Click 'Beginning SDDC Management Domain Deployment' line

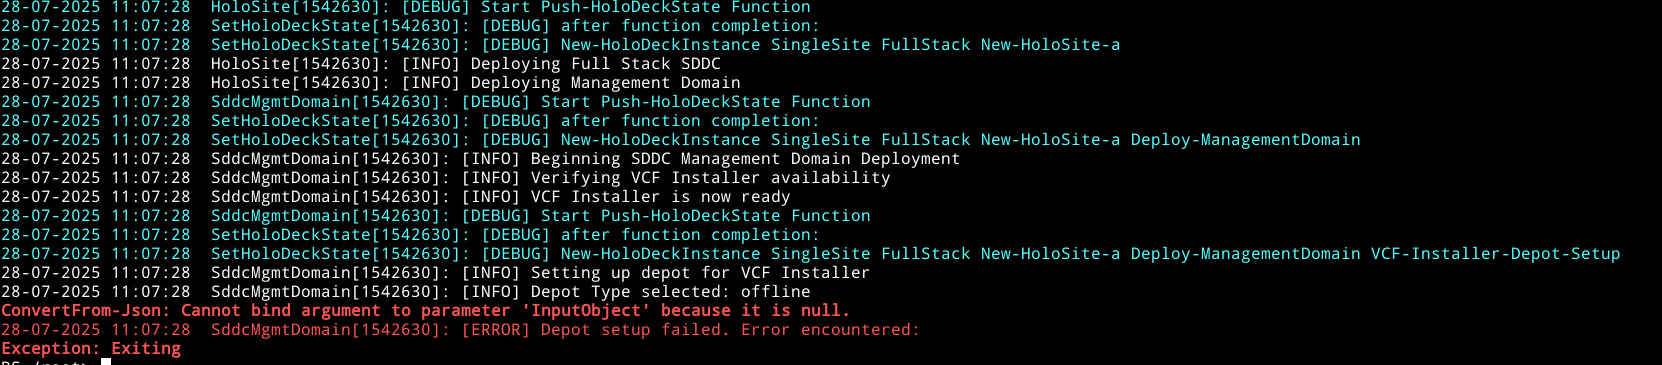[480, 159]
